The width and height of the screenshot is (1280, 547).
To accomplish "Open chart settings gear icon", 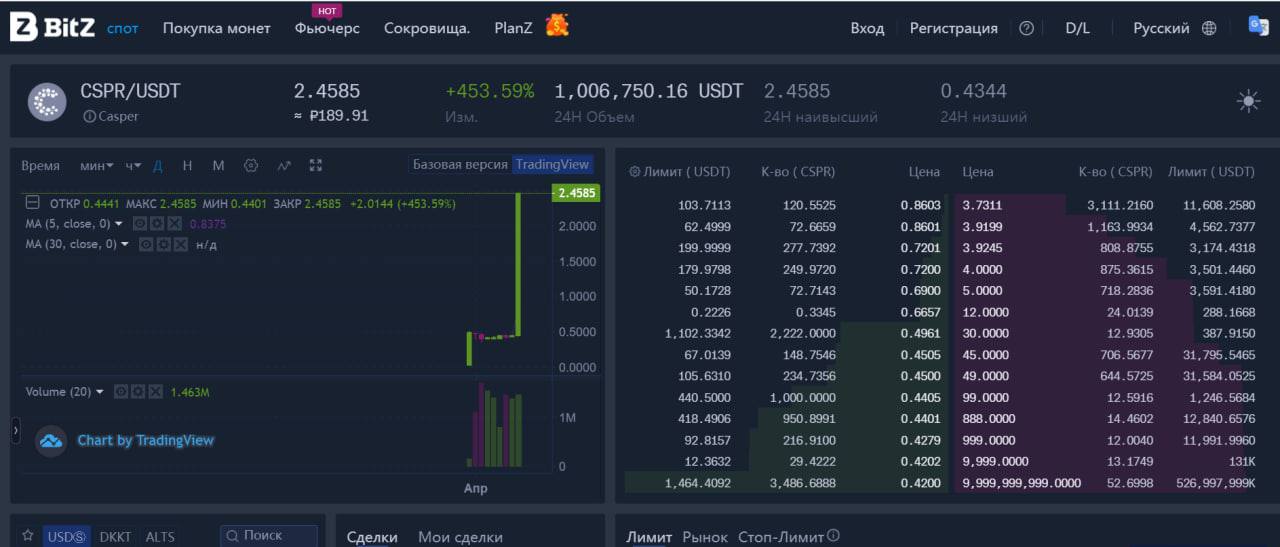I will click(251, 165).
